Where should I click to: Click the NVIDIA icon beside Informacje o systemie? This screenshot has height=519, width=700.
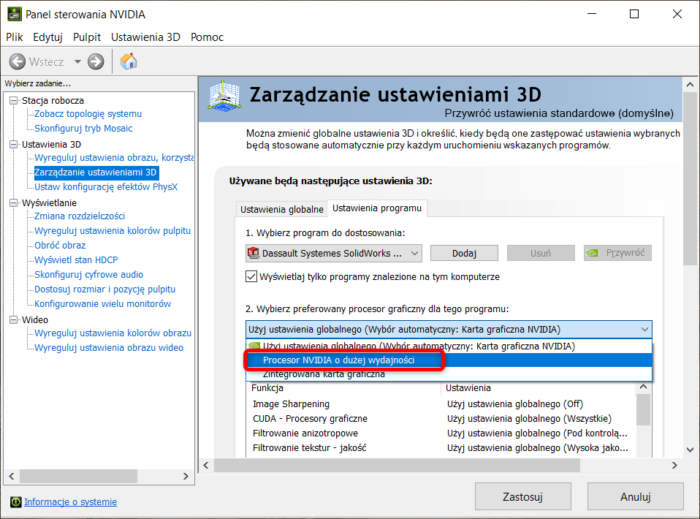tap(16, 502)
